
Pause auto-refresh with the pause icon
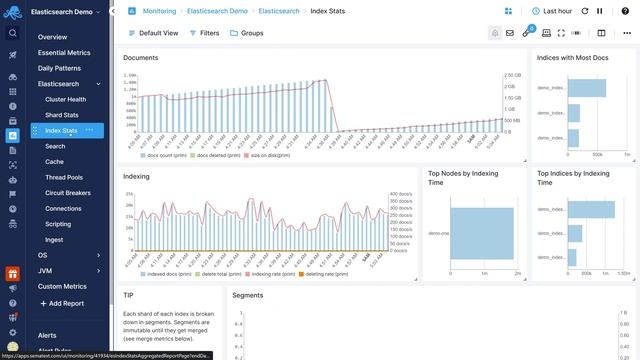coord(600,11)
